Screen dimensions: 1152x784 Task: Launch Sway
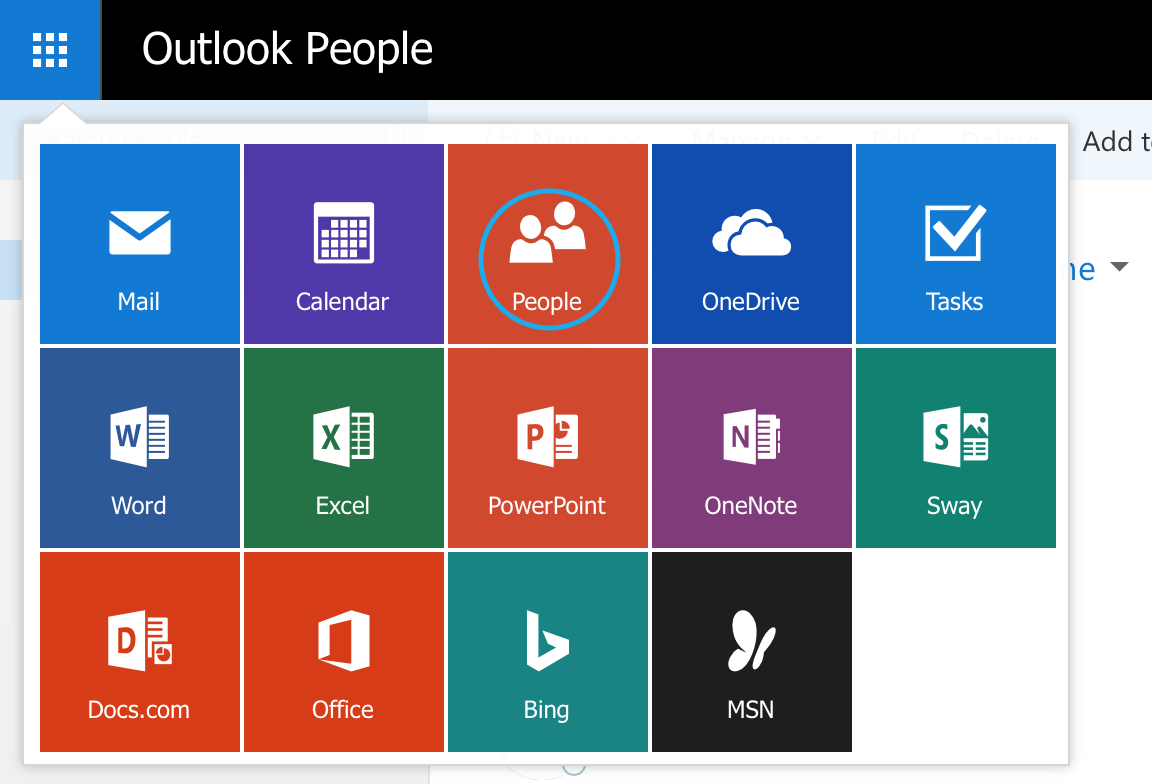click(955, 447)
